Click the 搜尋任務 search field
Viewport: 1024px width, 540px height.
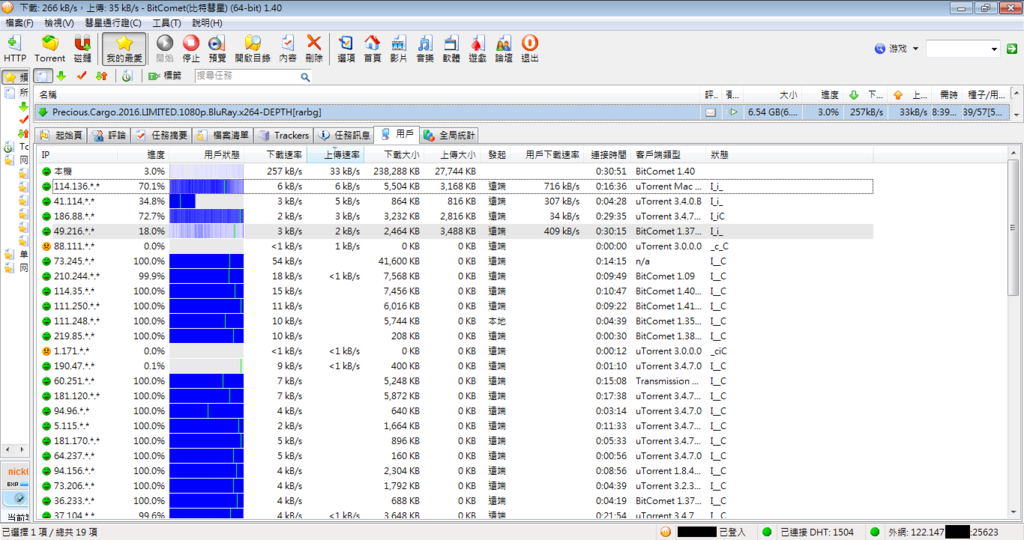click(x=247, y=76)
